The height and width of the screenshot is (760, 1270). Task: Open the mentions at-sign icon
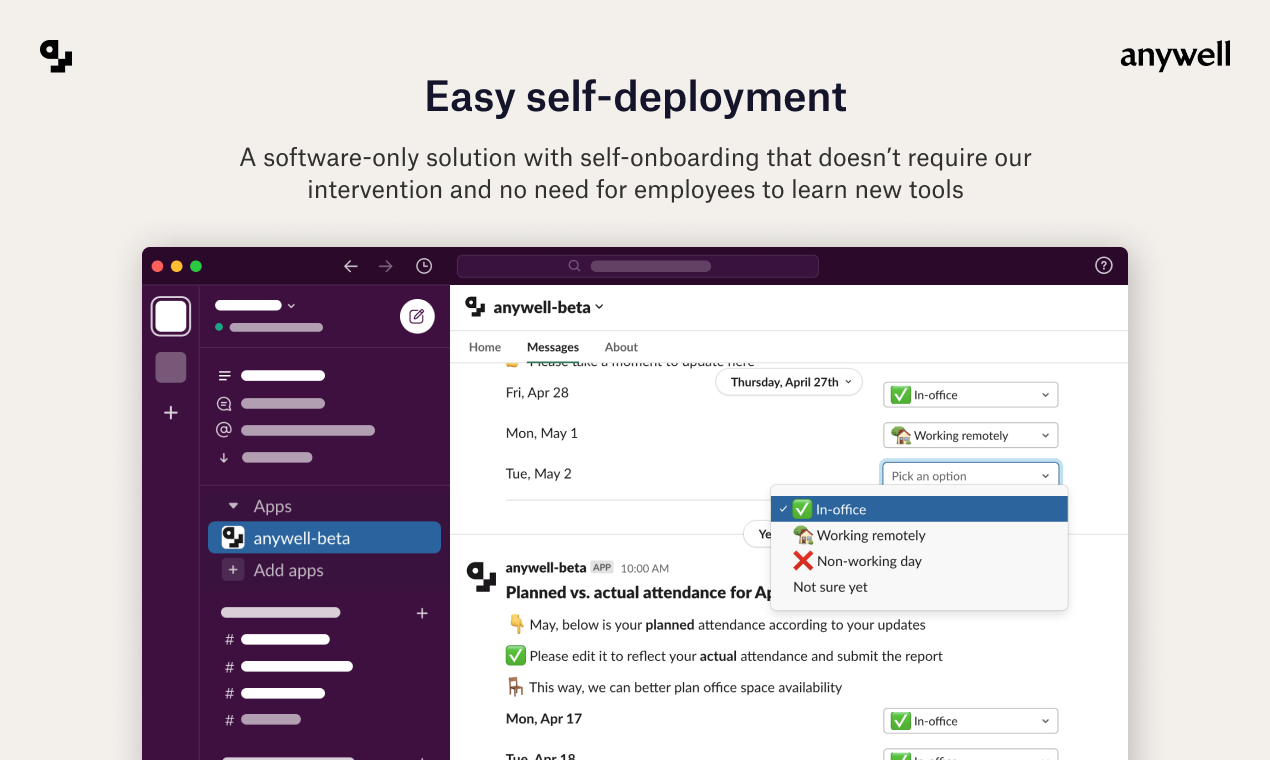224,430
